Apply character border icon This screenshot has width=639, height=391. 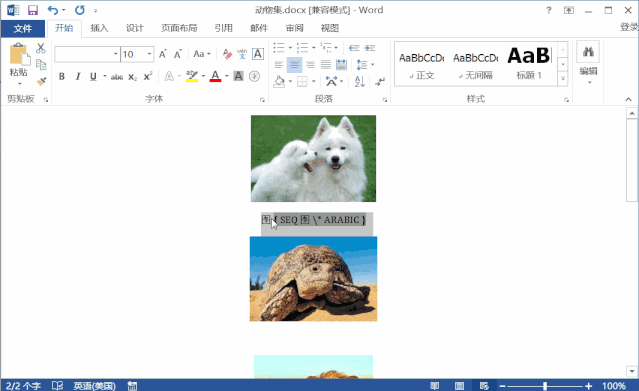[x=258, y=54]
